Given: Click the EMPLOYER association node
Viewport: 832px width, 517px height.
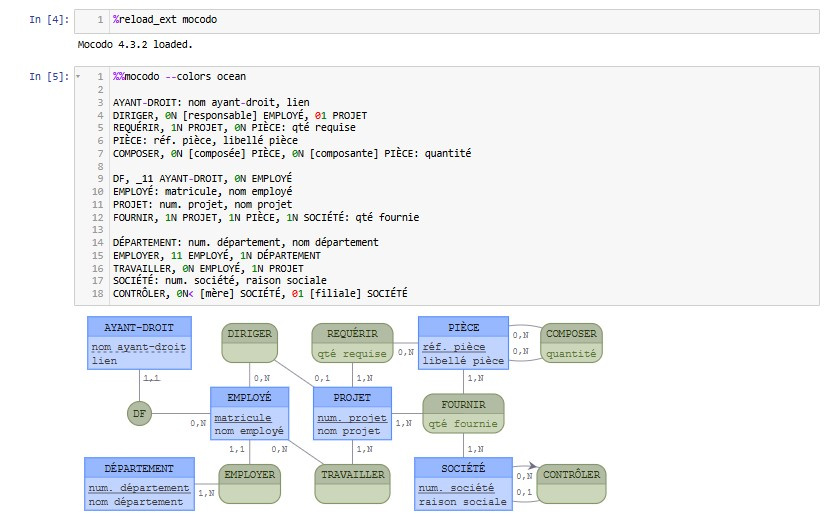Looking at the screenshot, I should click(x=249, y=484).
